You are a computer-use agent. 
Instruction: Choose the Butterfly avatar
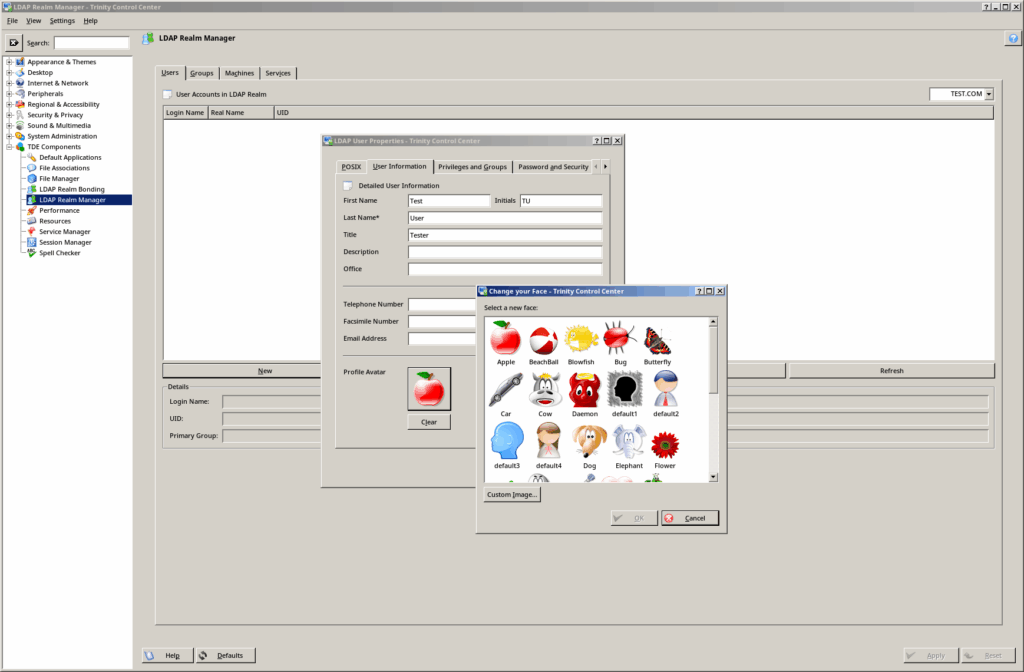[657, 338]
